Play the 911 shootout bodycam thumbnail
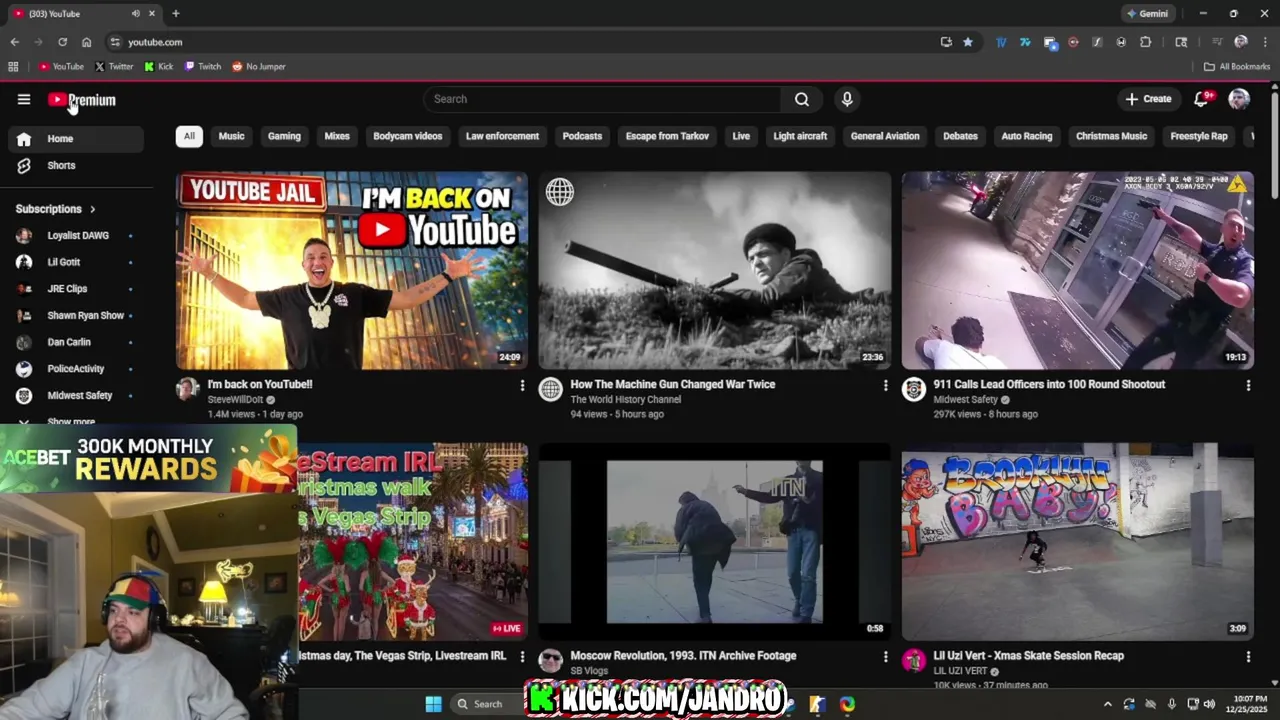This screenshot has width=1280, height=720. [1078, 271]
